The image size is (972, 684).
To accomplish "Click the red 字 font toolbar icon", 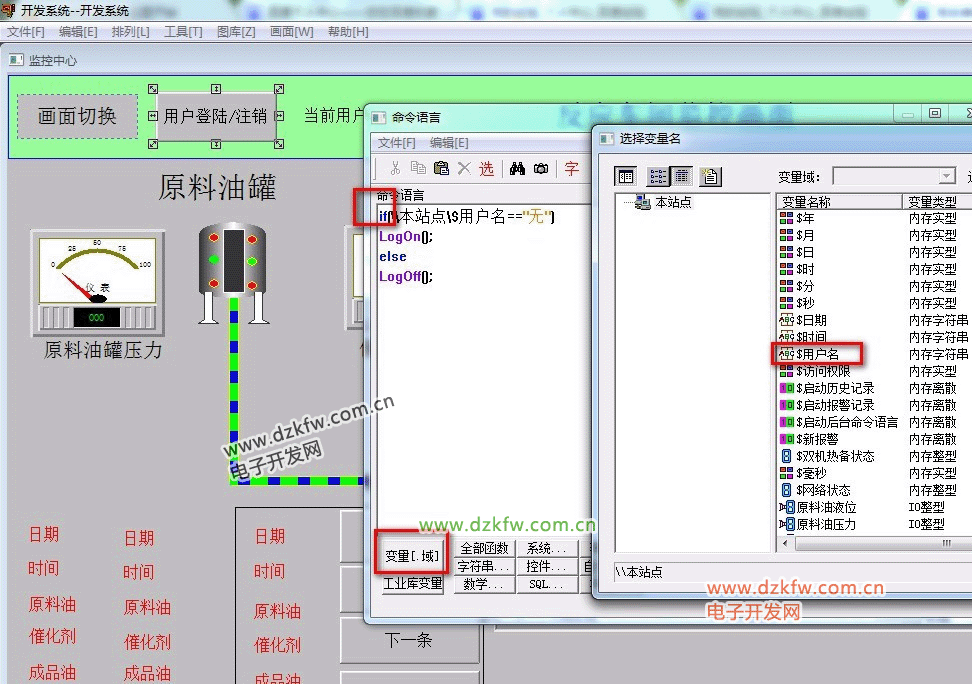I will coord(571,169).
